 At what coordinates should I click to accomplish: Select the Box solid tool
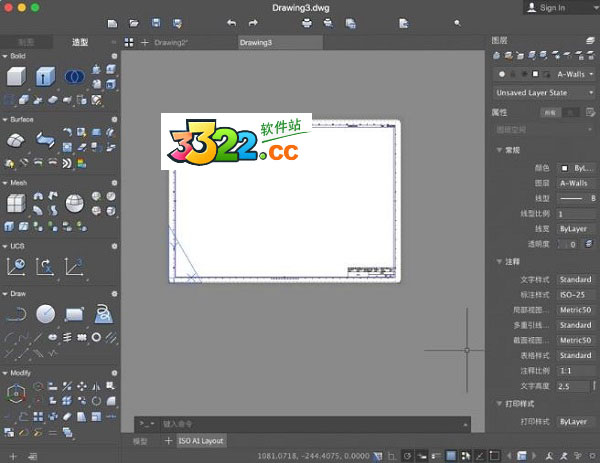point(17,76)
